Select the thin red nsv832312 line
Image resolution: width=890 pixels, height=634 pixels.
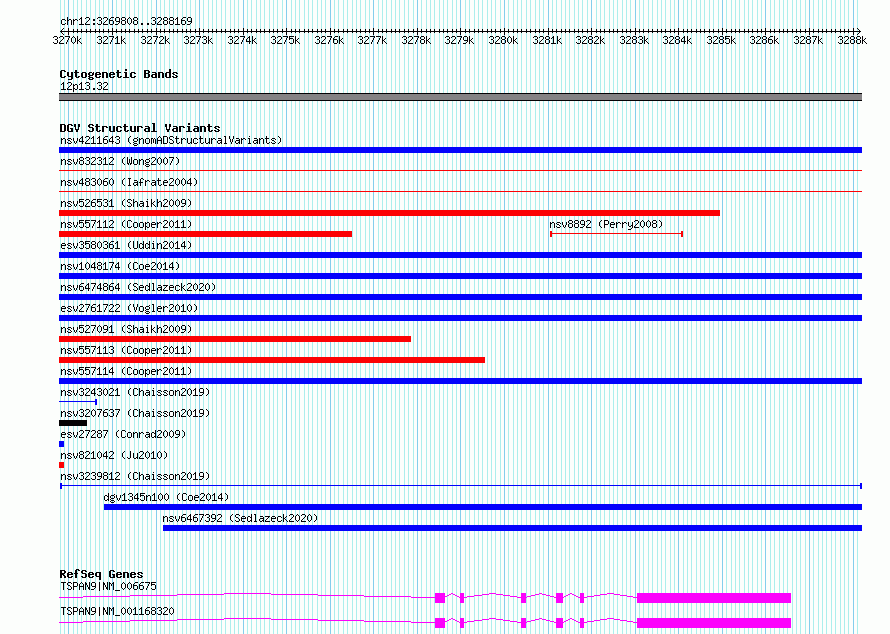[460, 170]
